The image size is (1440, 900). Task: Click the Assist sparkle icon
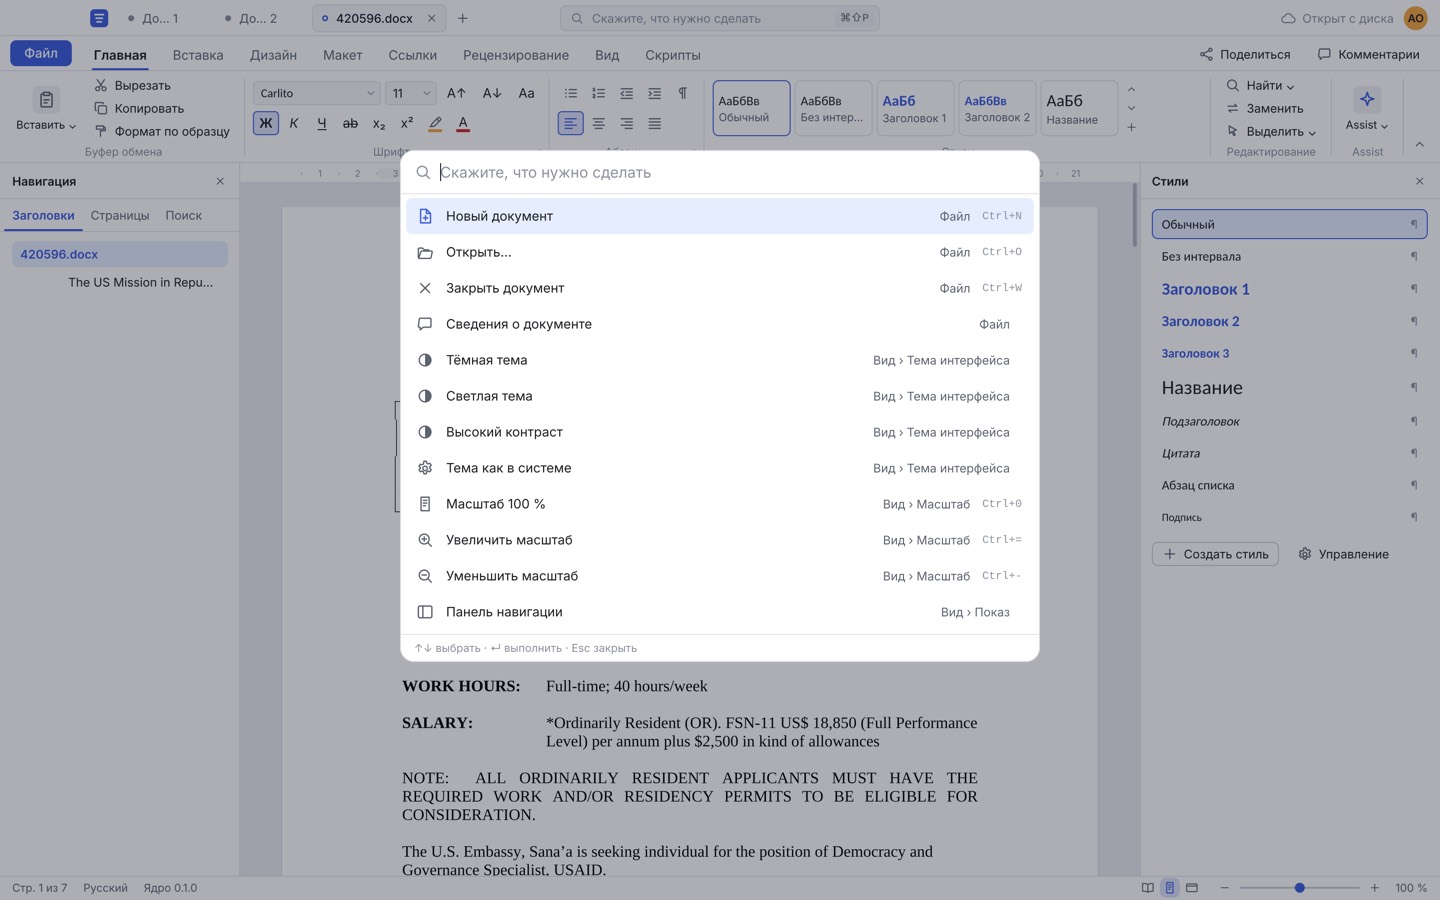click(x=1367, y=99)
